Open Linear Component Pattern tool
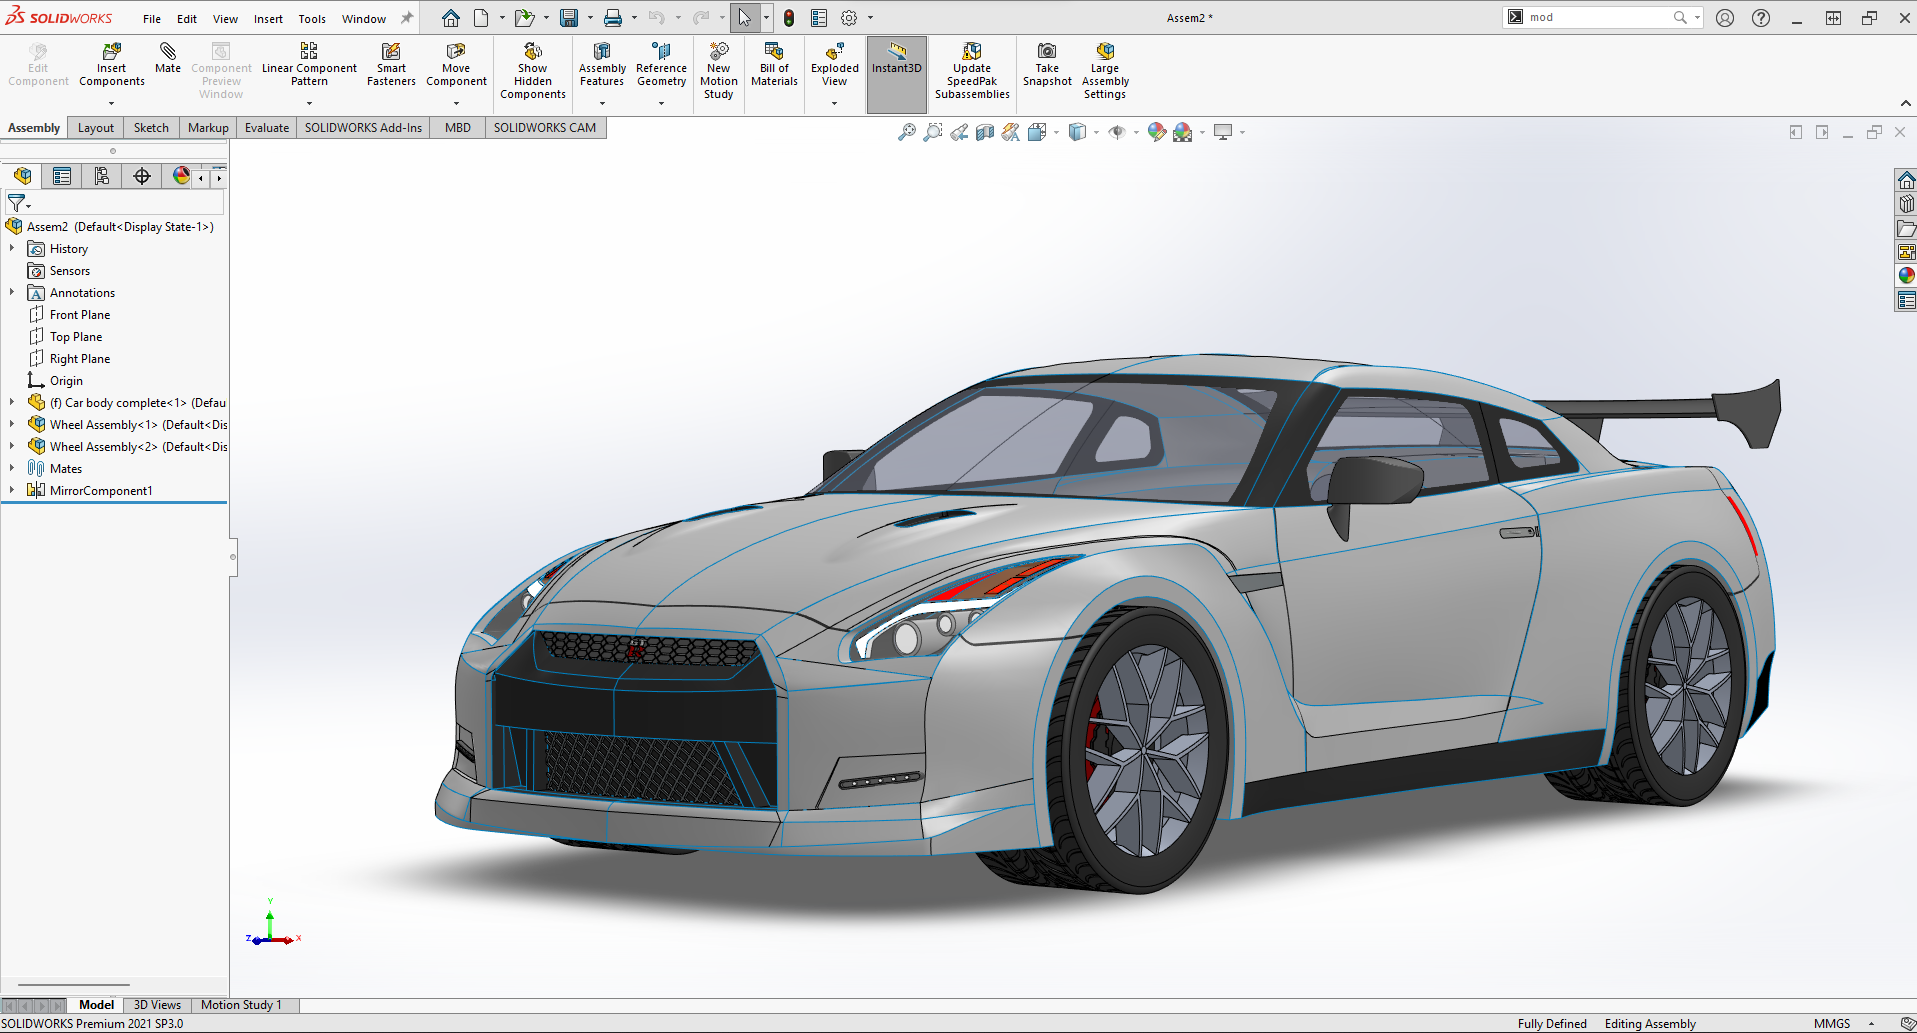Screen dimensions: 1917x1033 pyautogui.click(x=309, y=65)
